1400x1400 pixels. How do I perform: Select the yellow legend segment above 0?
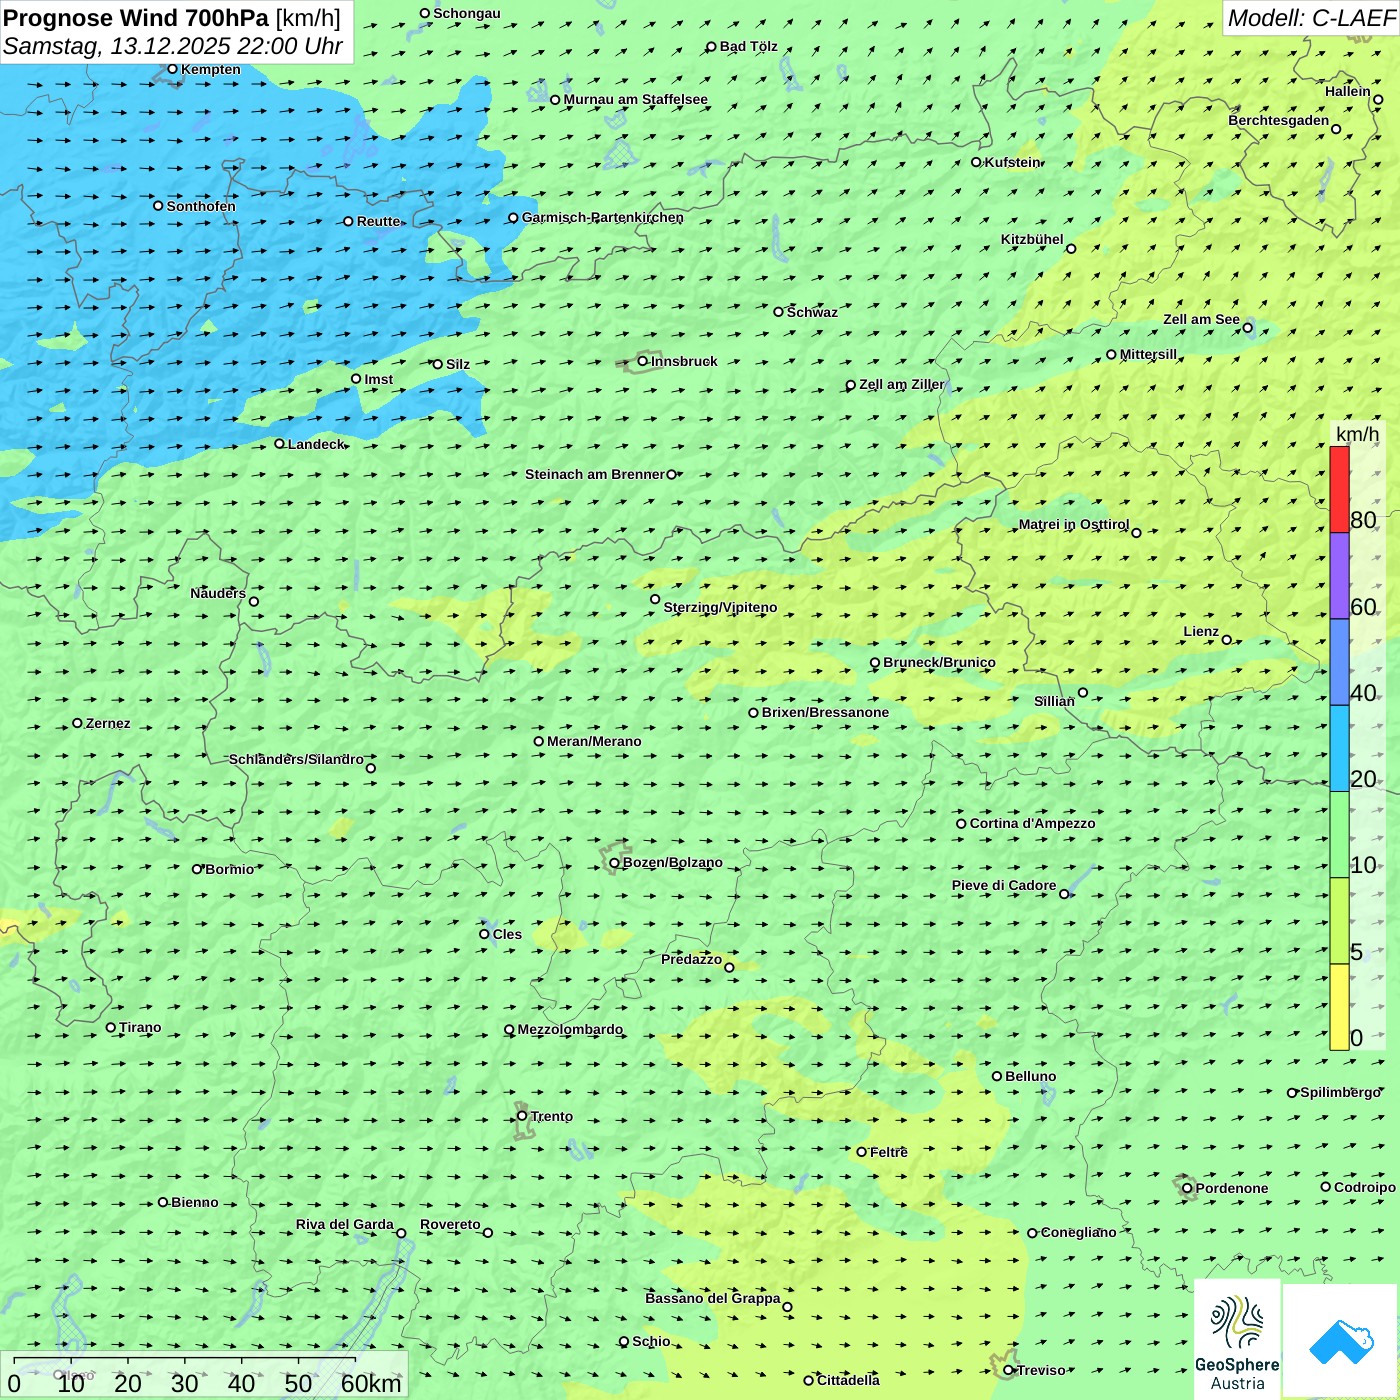click(x=1339, y=1007)
